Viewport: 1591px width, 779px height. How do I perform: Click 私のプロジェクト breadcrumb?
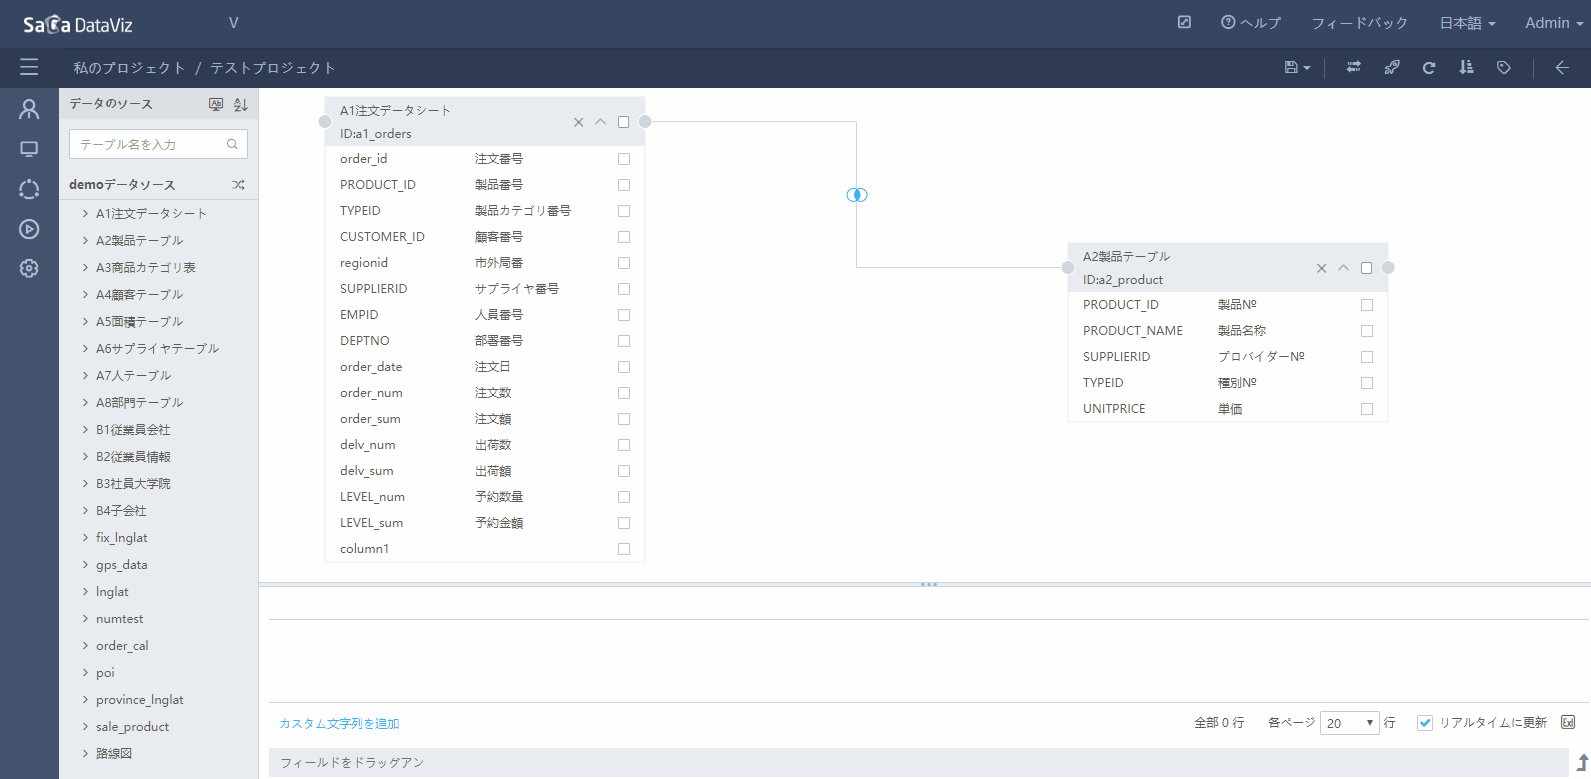[129, 68]
